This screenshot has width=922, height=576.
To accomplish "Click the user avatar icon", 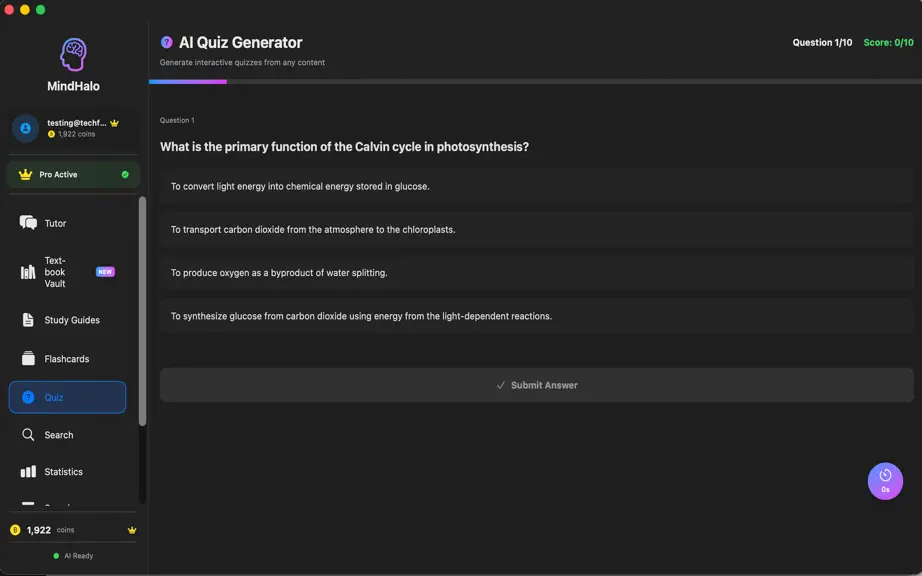I will [x=25, y=128].
